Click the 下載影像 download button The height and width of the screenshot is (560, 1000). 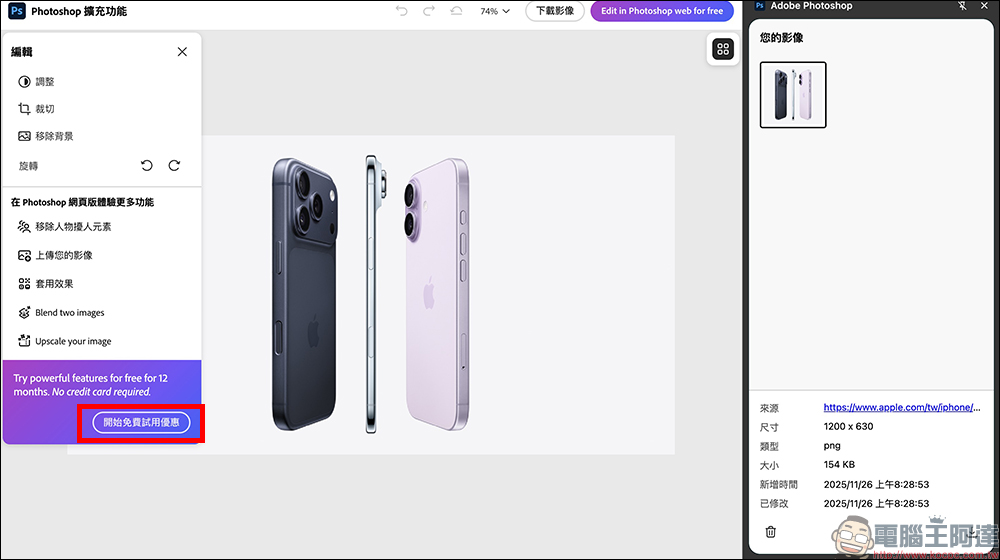click(x=555, y=11)
